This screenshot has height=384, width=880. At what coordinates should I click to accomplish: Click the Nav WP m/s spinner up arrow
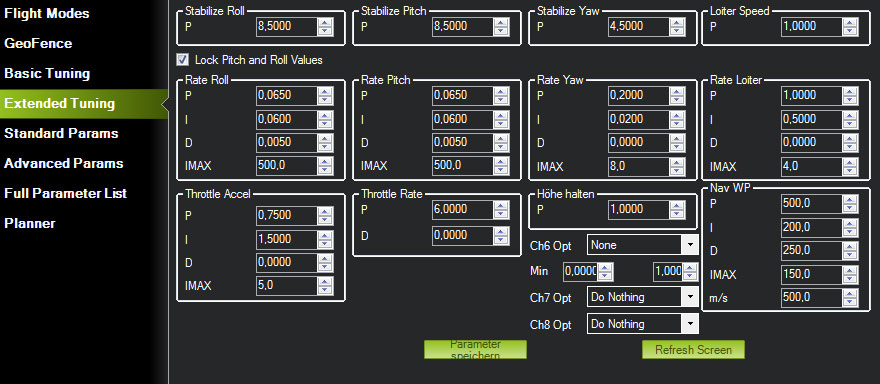[850, 293]
